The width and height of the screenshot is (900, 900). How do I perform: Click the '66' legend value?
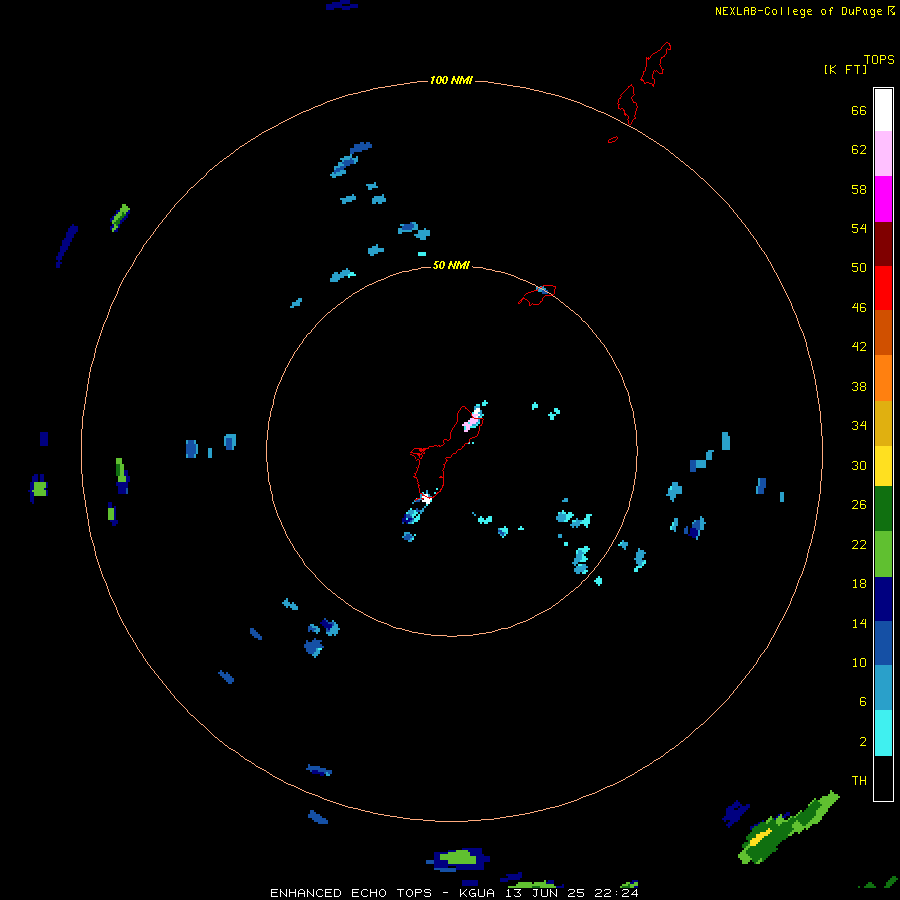pyautogui.click(x=859, y=110)
